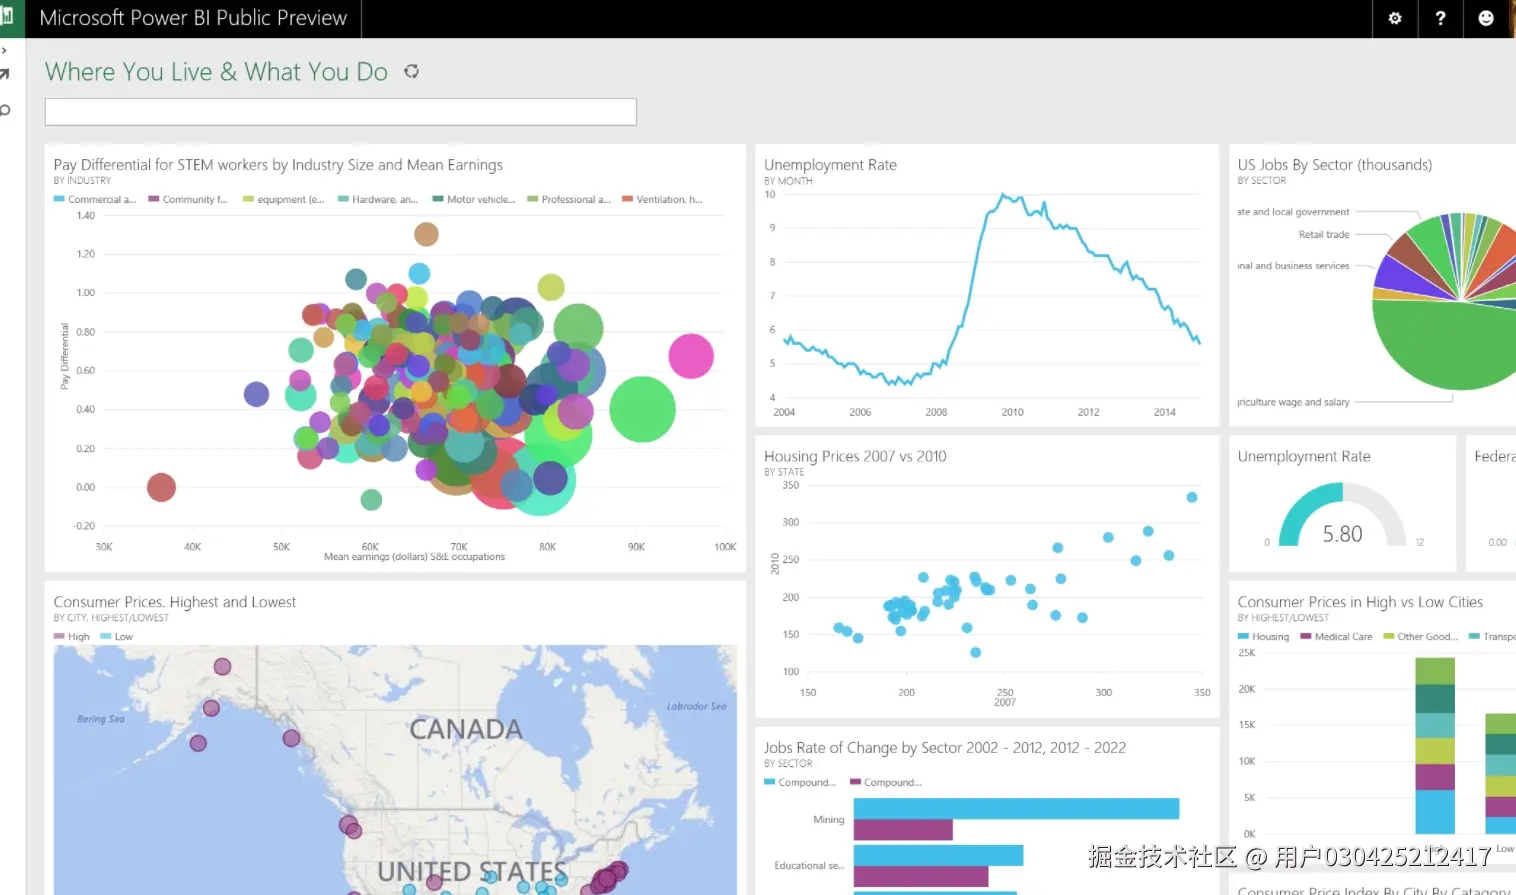Open Jobs Rate of Change by Sector title
Image resolution: width=1516 pixels, height=895 pixels.
click(945, 748)
